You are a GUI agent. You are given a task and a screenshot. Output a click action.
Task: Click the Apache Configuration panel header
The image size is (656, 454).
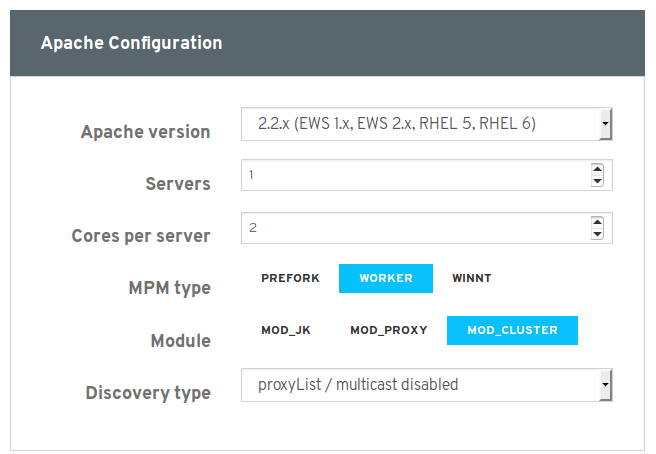coord(328,43)
